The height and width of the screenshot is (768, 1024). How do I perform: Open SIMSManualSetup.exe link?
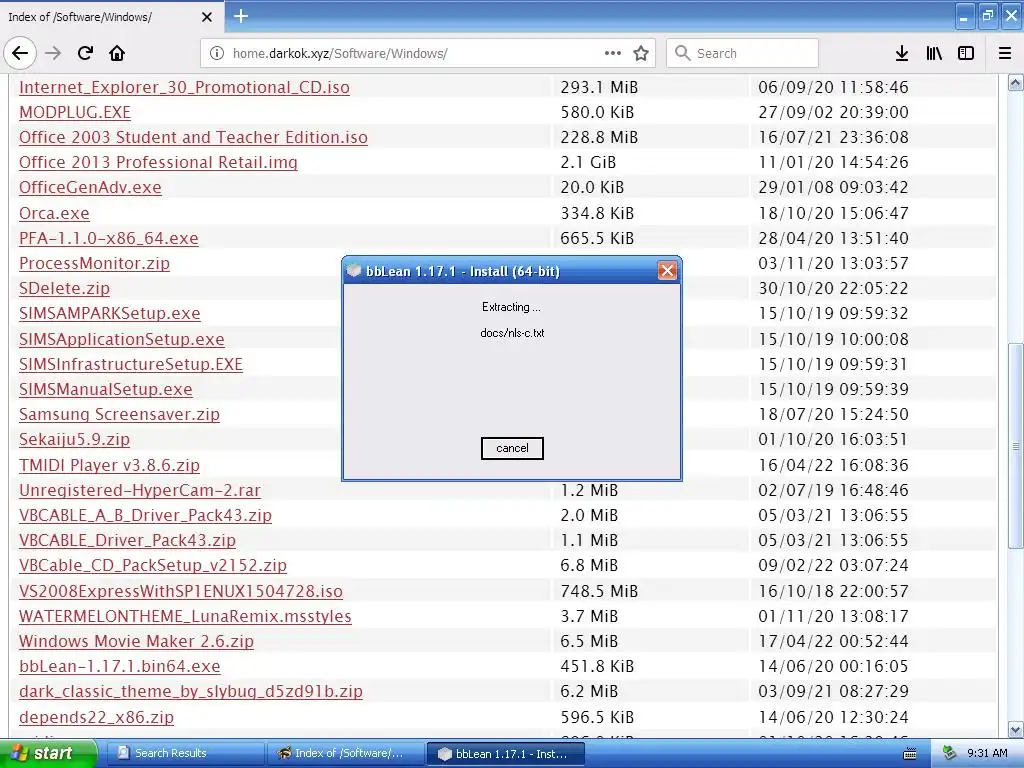pos(106,389)
